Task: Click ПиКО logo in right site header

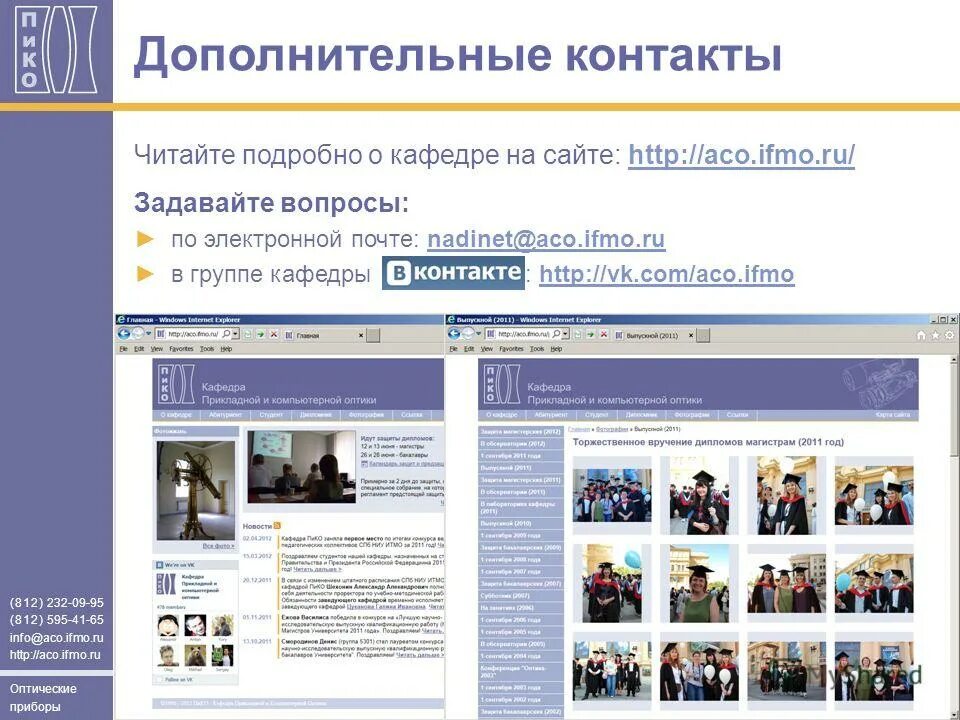Action: pyautogui.click(x=502, y=384)
